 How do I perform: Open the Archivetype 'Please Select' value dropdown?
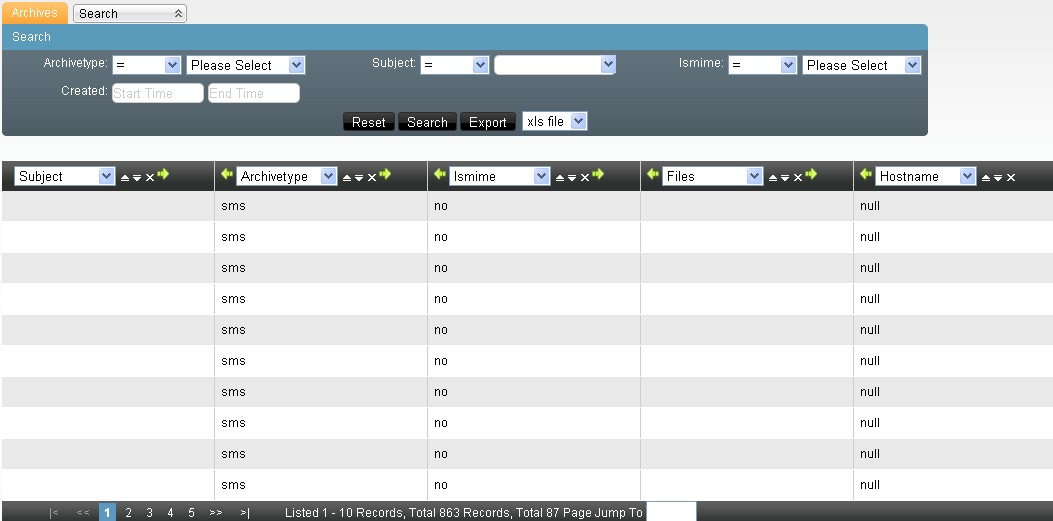pyautogui.click(x=245, y=65)
